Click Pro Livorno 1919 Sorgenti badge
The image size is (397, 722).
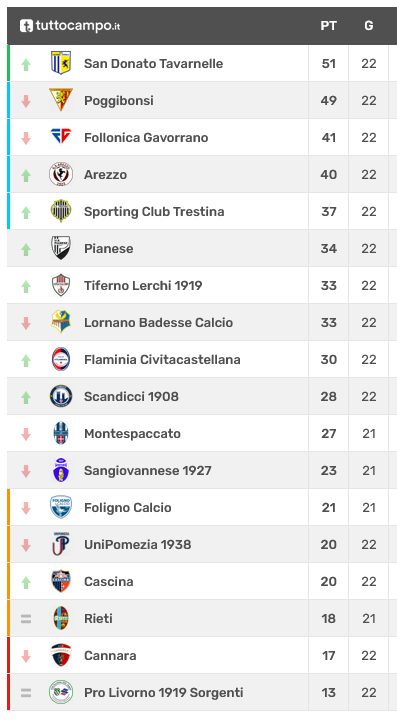[61, 692]
